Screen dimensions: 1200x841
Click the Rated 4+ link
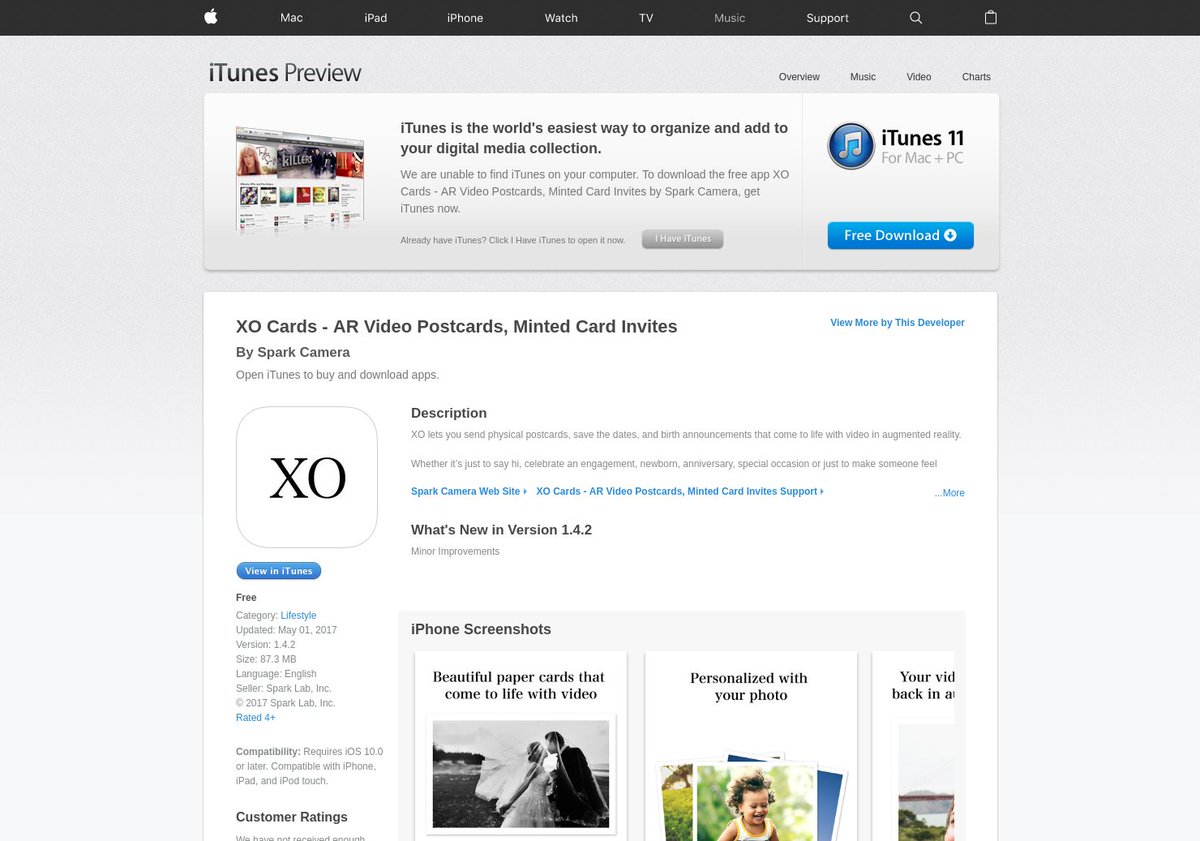click(256, 718)
